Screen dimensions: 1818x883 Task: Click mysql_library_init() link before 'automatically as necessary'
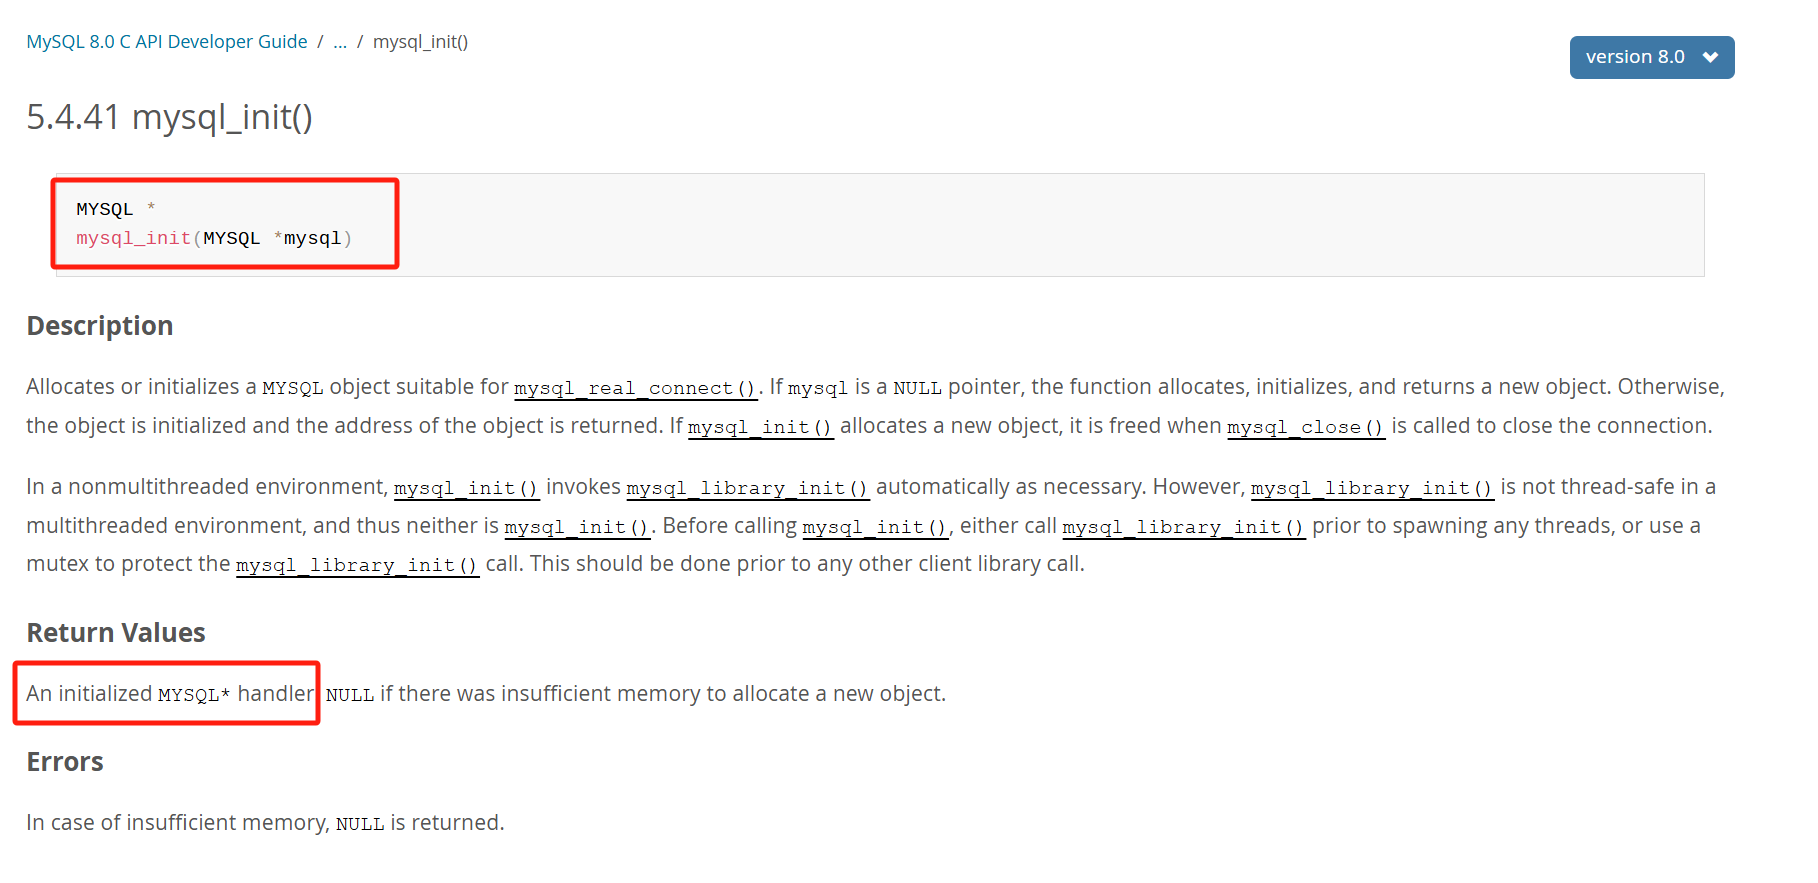pyautogui.click(x=748, y=488)
